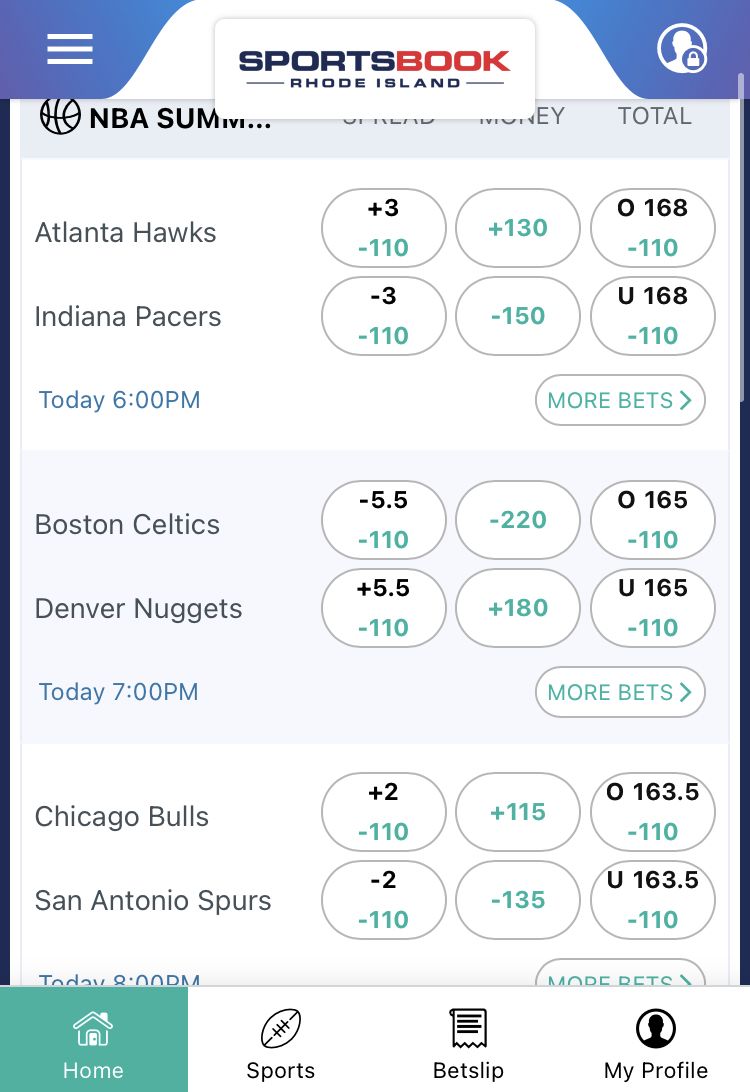Image resolution: width=750 pixels, height=1092 pixels.
Task: Select Atlanta Hawks +3 spread bet
Action: (x=384, y=228)
